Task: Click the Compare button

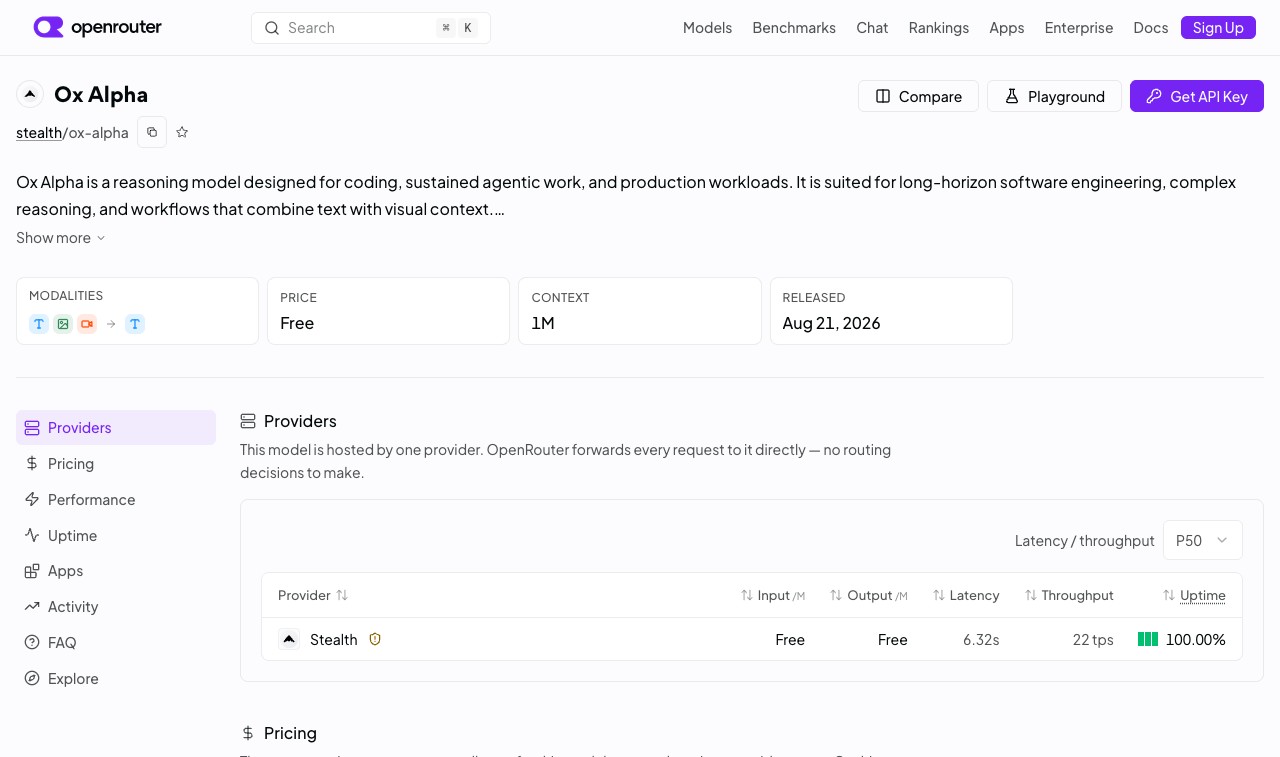Action: coord(918,96)
